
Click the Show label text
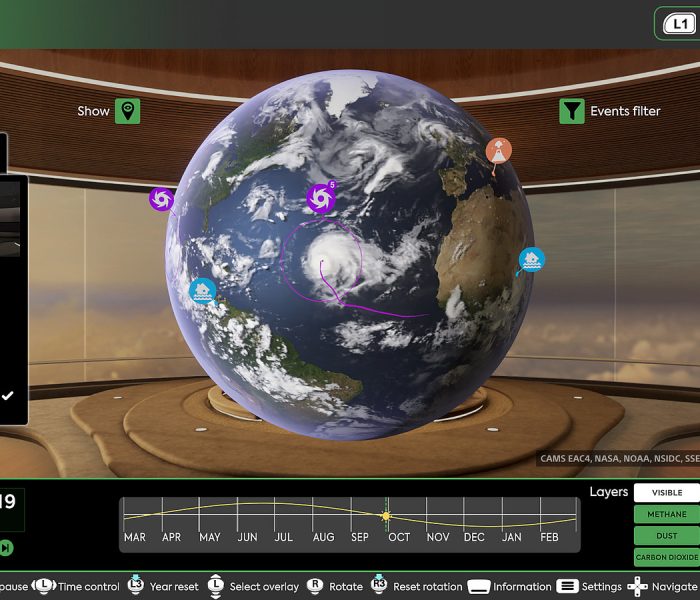click(93, 111)
